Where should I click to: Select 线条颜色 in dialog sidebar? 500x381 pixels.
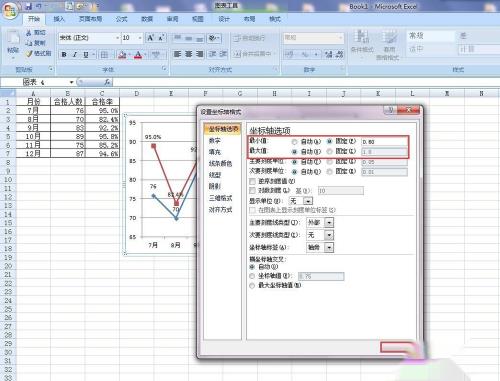pyautogui.click(x=220, y=163)
